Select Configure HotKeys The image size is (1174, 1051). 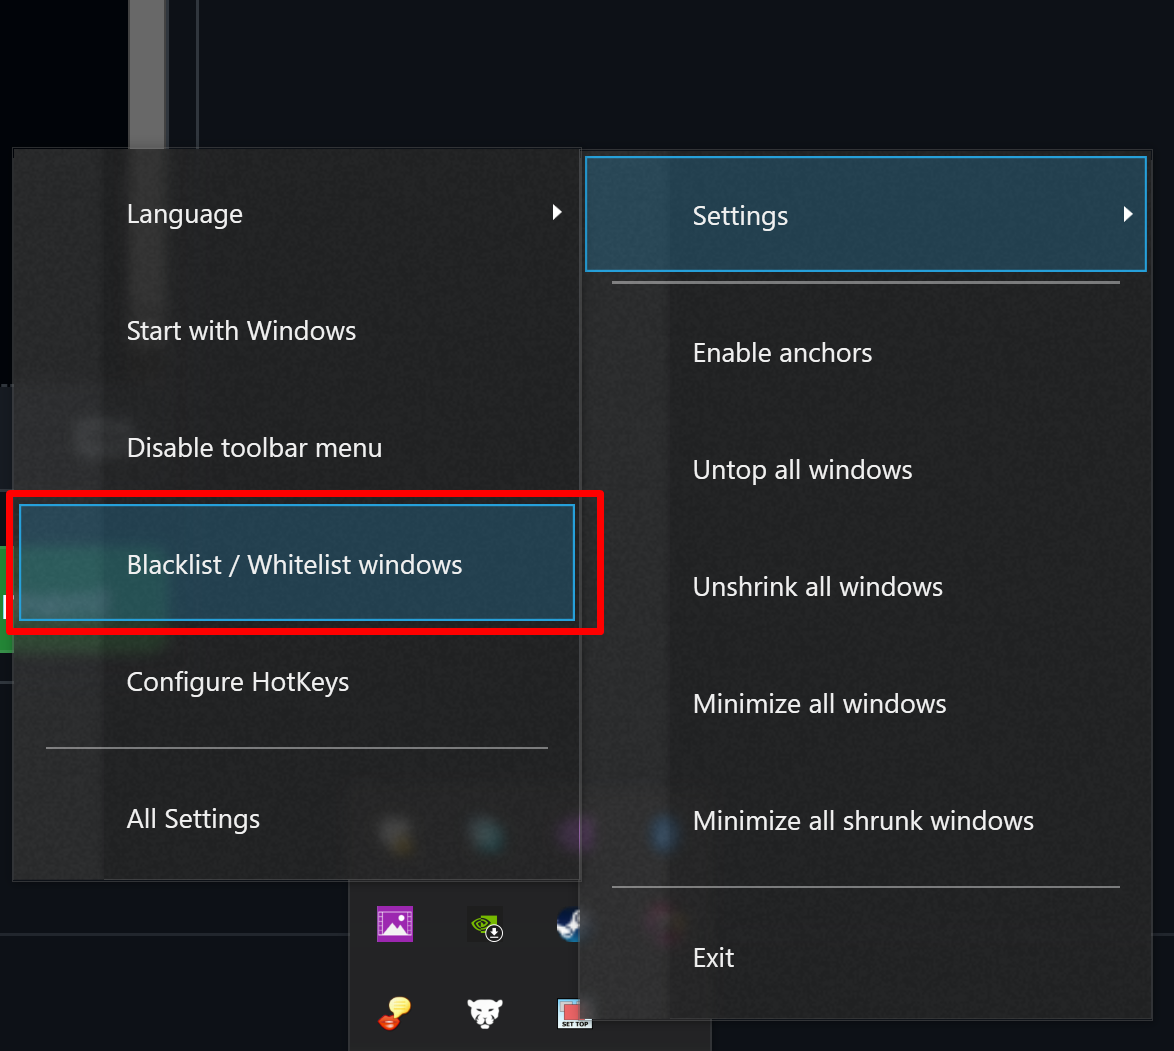[237, 681]
